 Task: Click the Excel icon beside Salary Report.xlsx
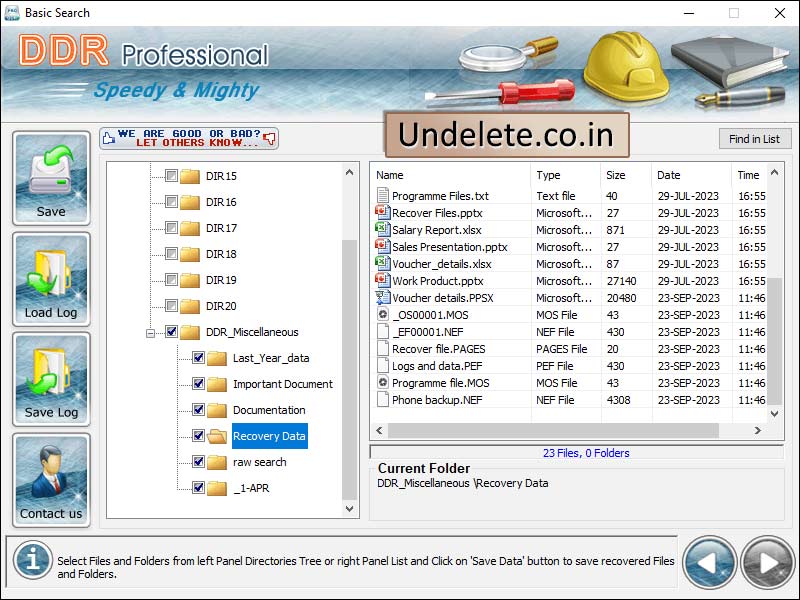tap(384, 230)
